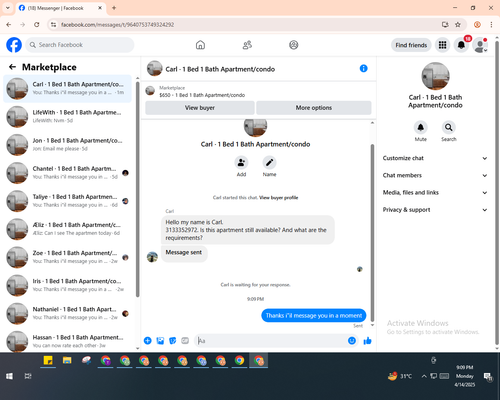The image size is (500, 400).
Task: Send a thumbs up like
Action: pos(367,341)
